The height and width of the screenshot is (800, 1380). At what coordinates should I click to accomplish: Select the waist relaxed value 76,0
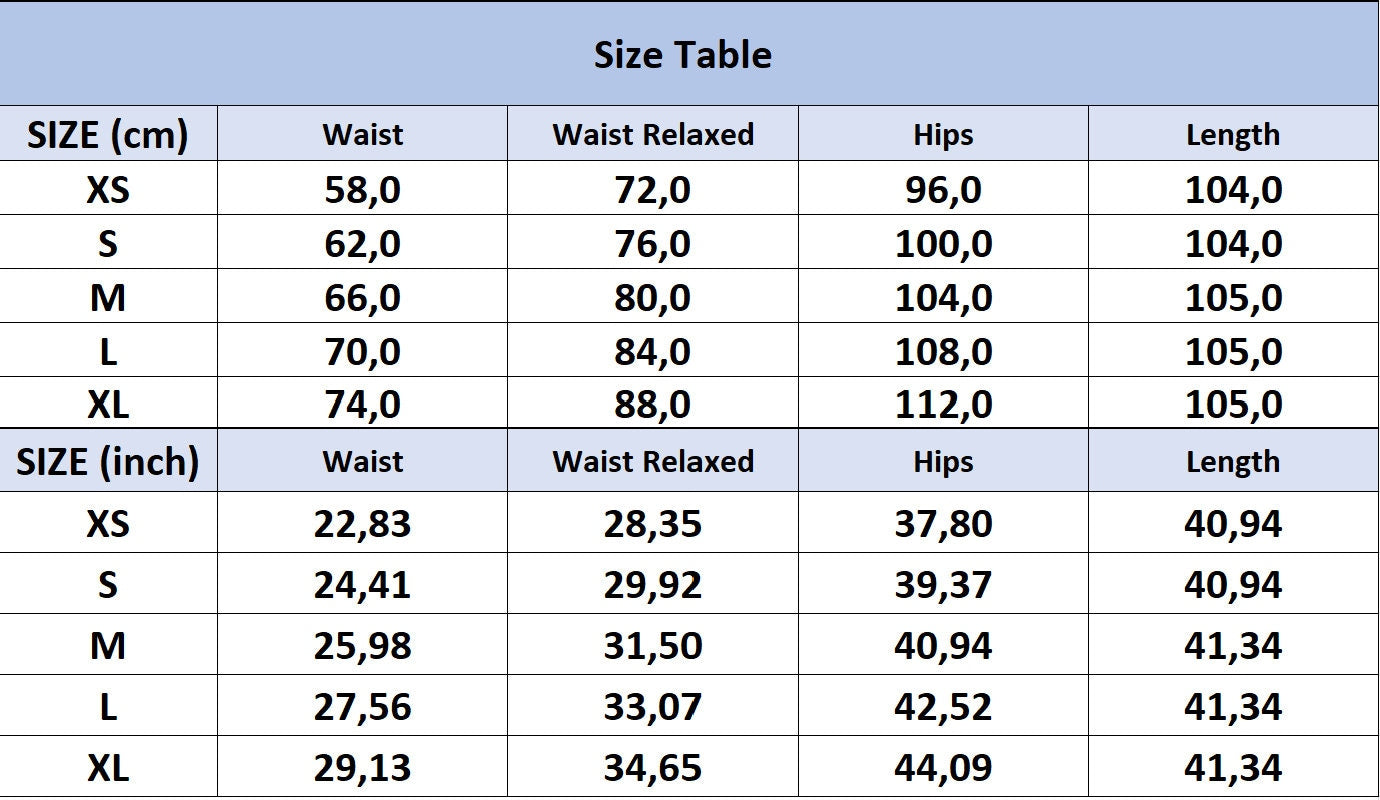(x=653, y=243)
